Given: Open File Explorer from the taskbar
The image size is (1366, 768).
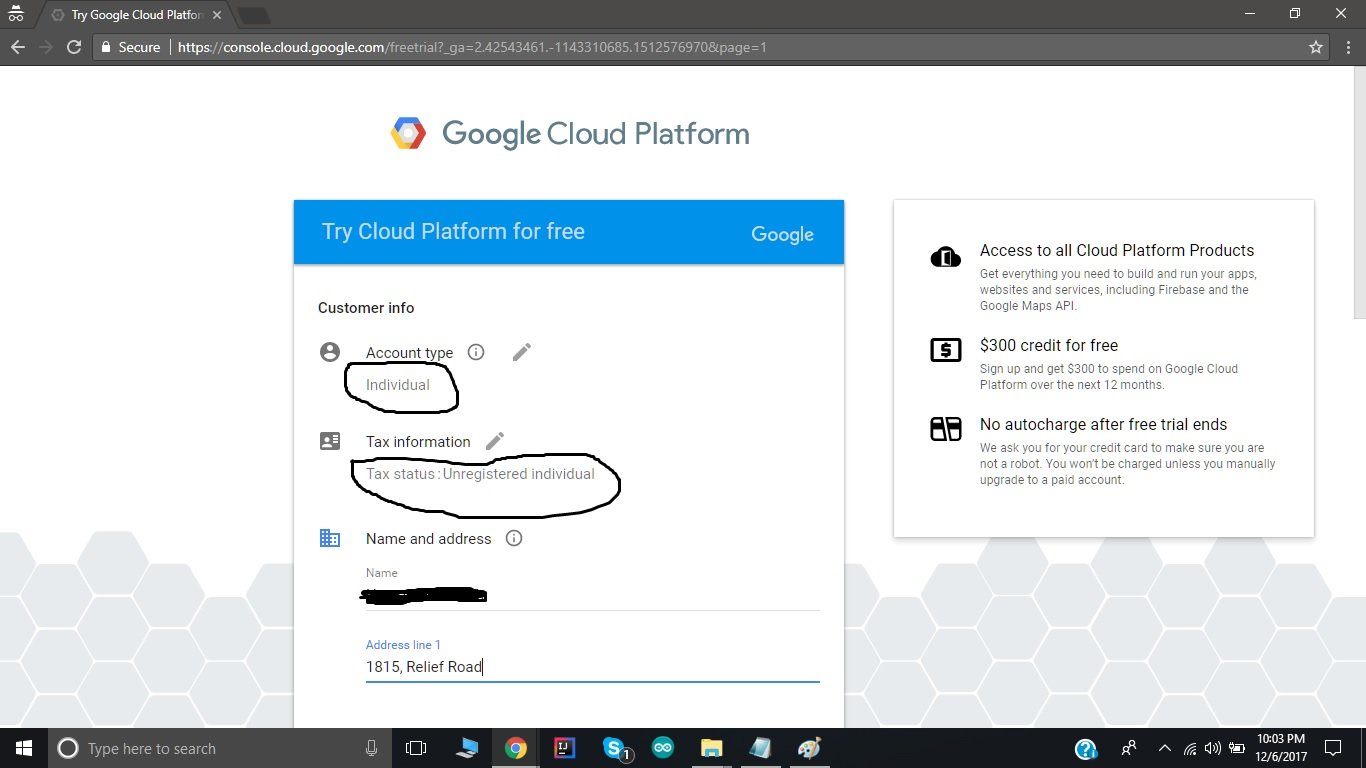Looking at the screenshot, I should 711,748.
